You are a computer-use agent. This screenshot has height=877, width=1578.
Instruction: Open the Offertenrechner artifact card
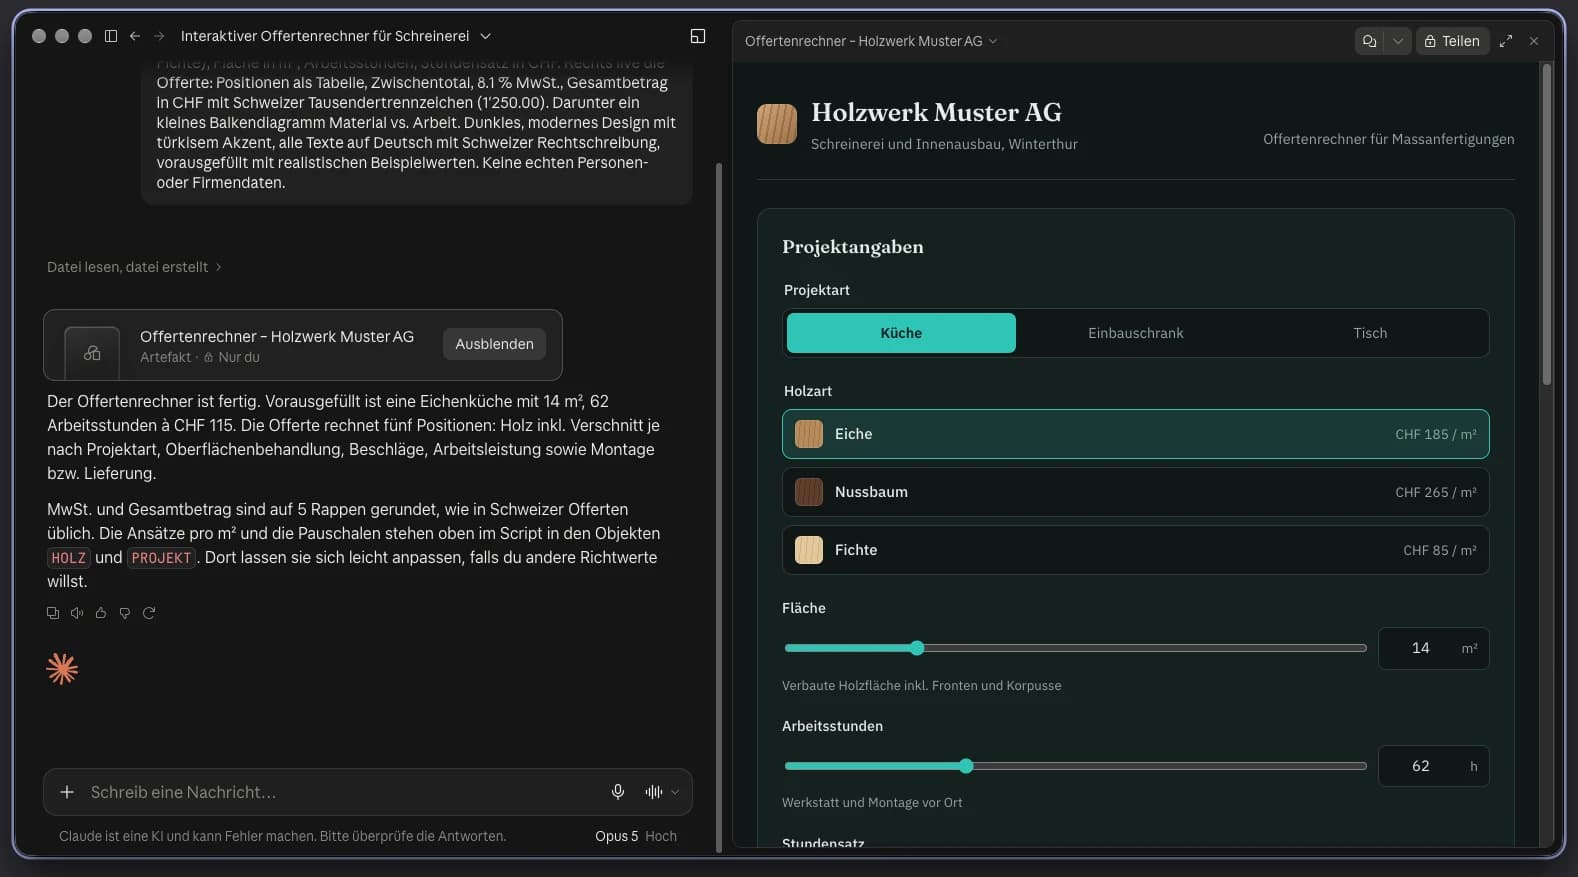(303, 345)
